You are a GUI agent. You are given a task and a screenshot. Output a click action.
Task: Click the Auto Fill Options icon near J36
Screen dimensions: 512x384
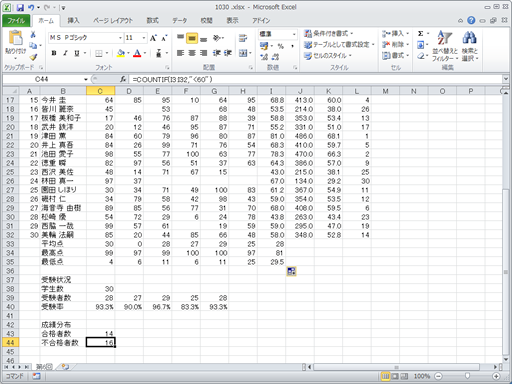click(291, 271)
